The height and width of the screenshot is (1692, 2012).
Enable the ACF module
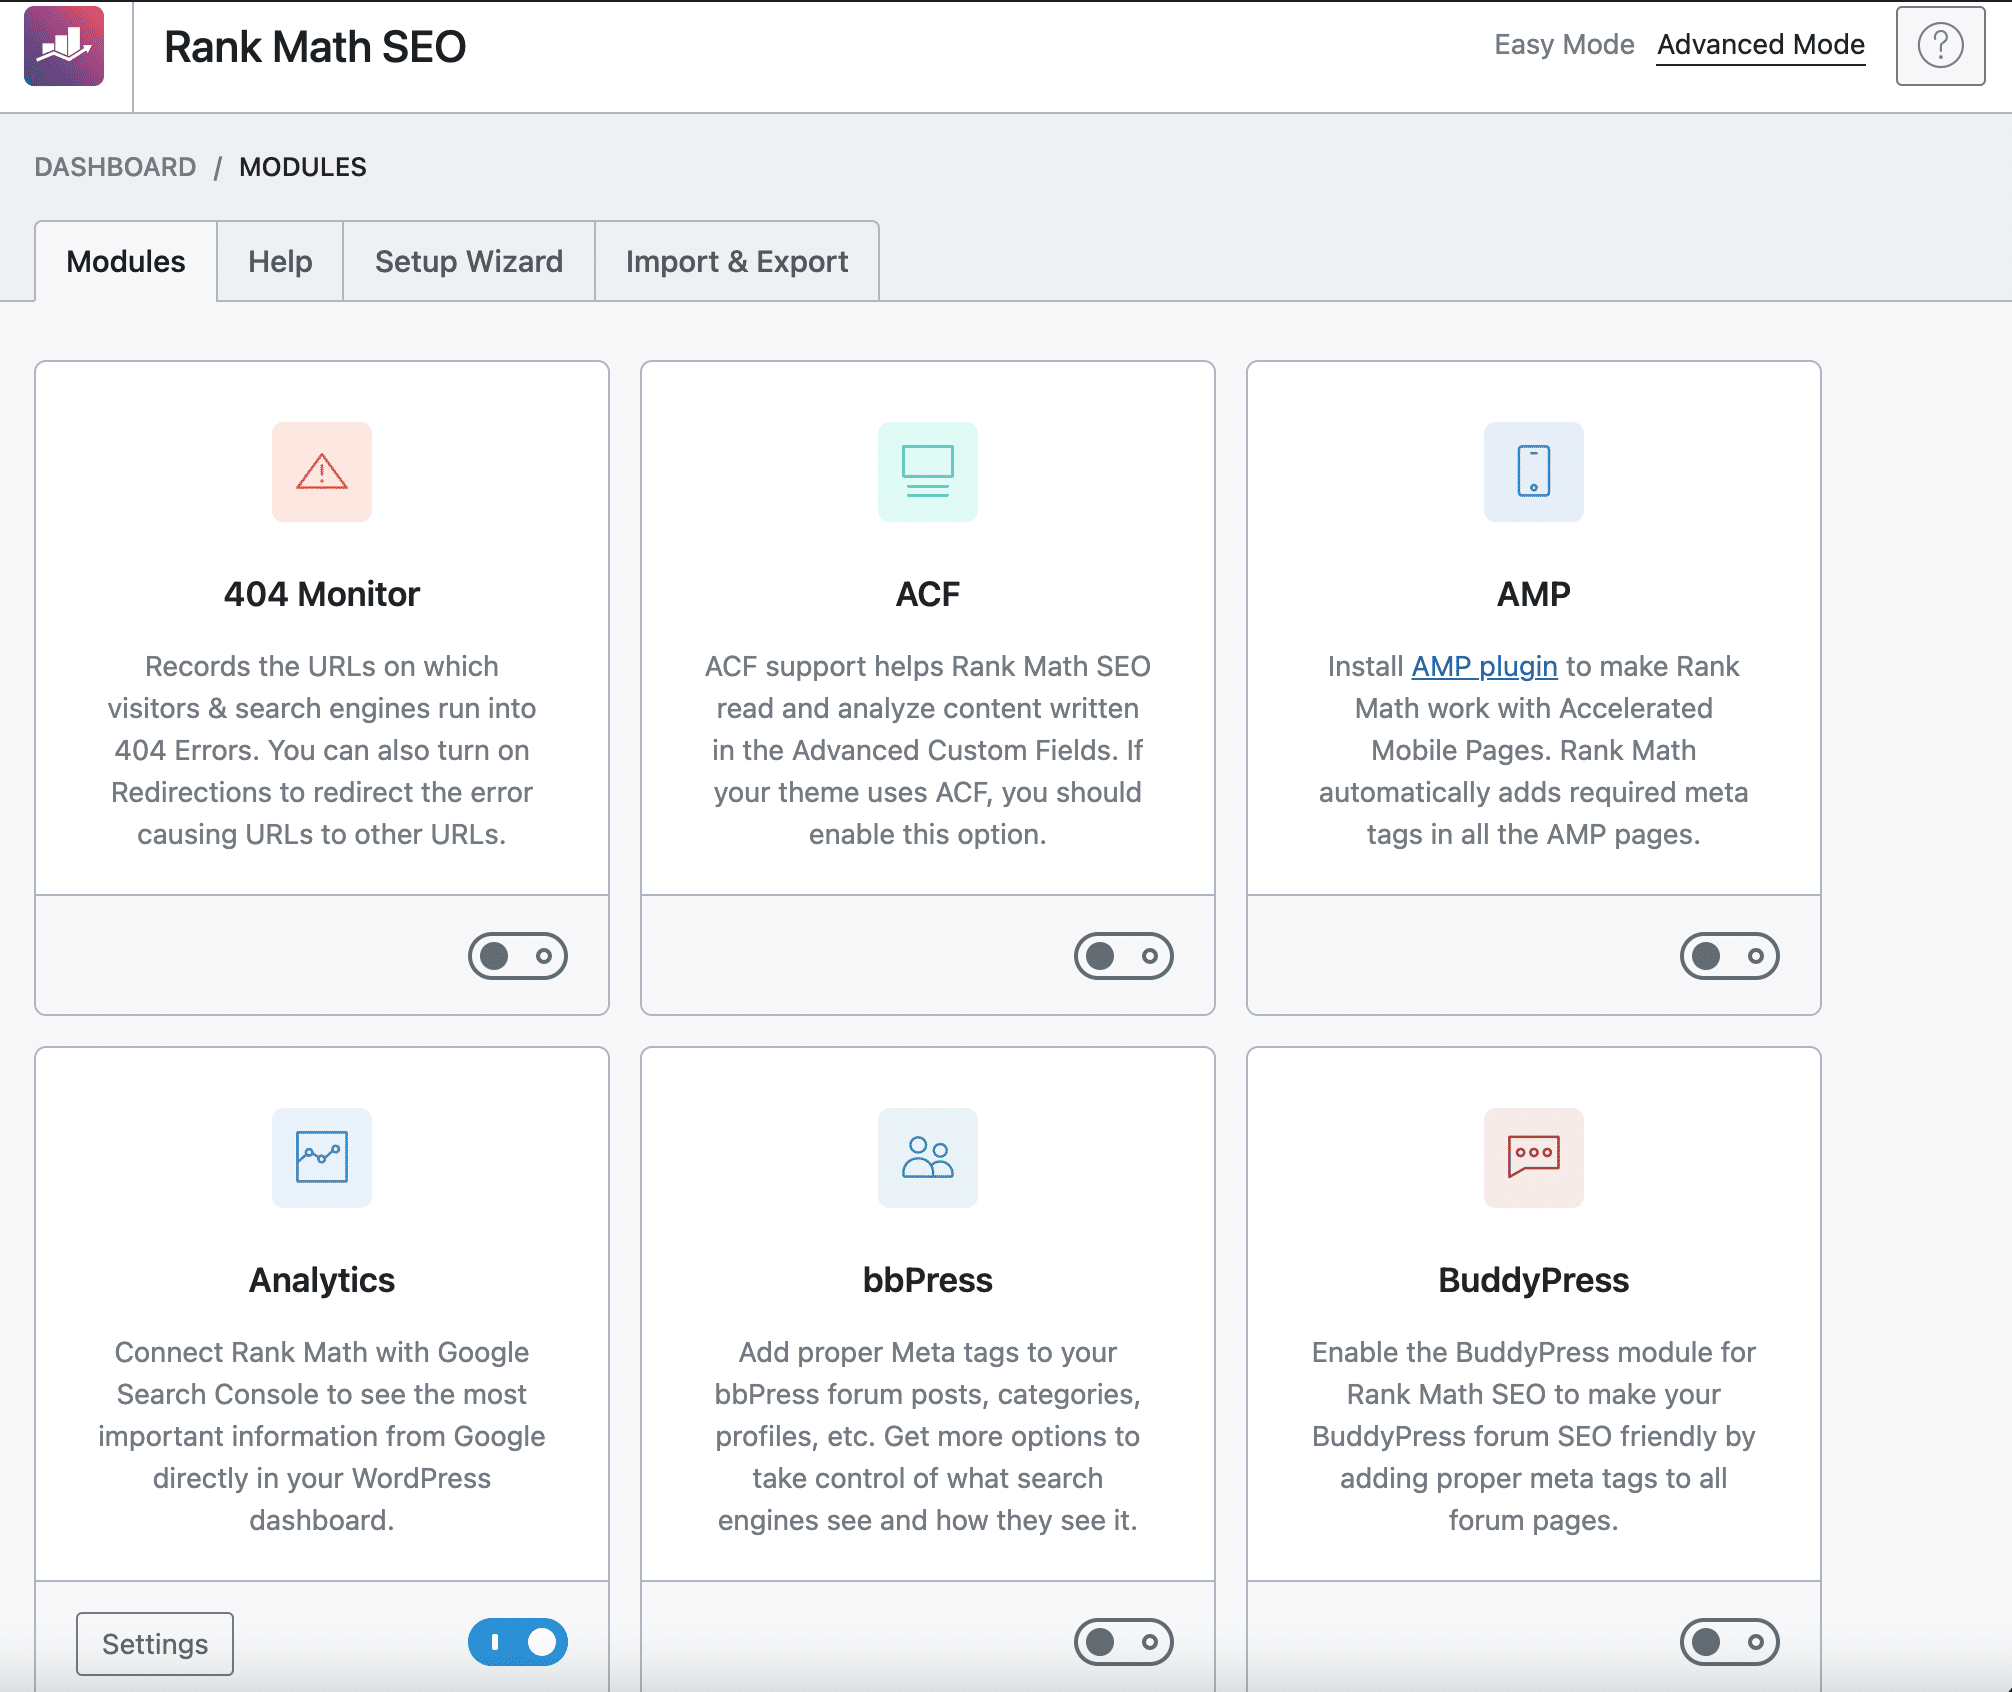point(1125,956)
